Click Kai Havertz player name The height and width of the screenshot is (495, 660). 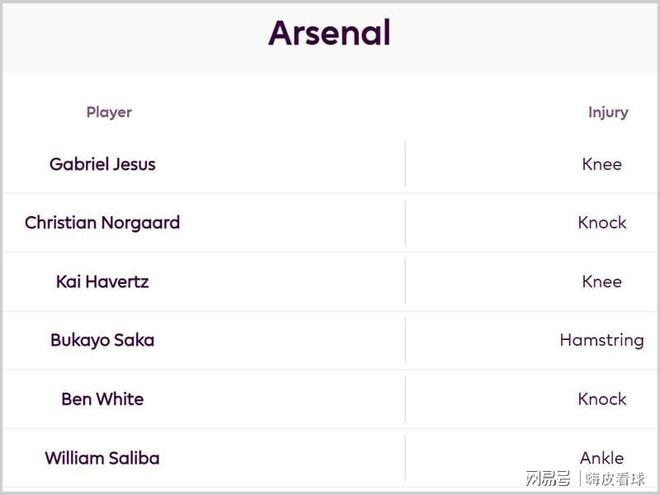coord(102,282)
